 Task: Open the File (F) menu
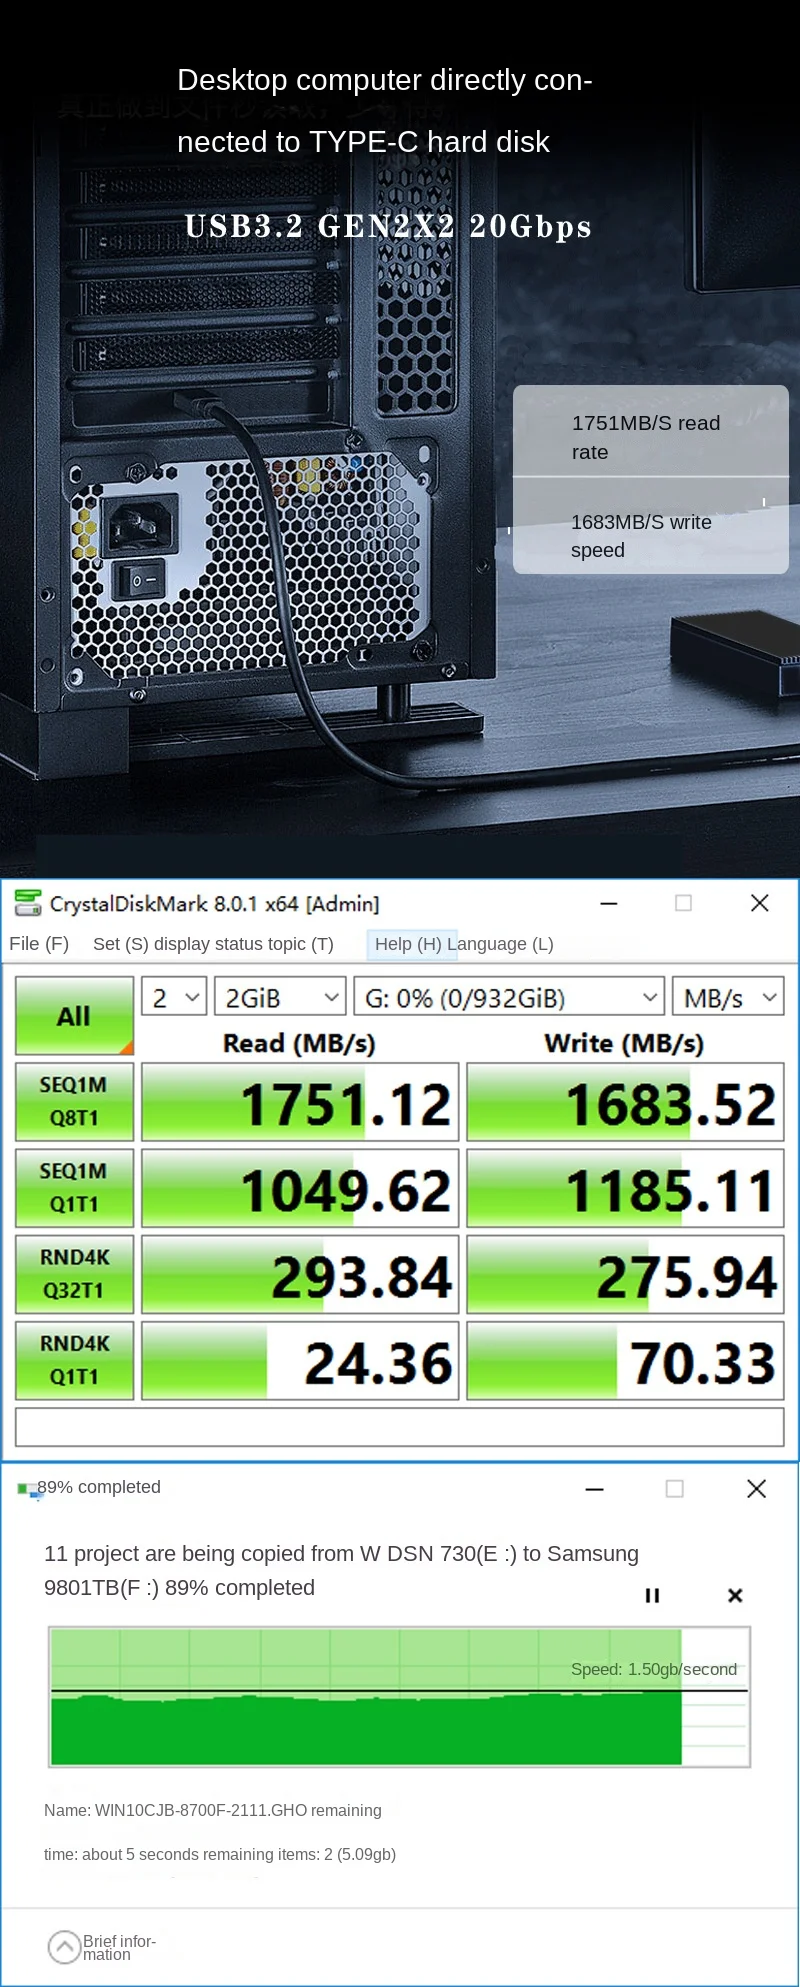[39, 944]
